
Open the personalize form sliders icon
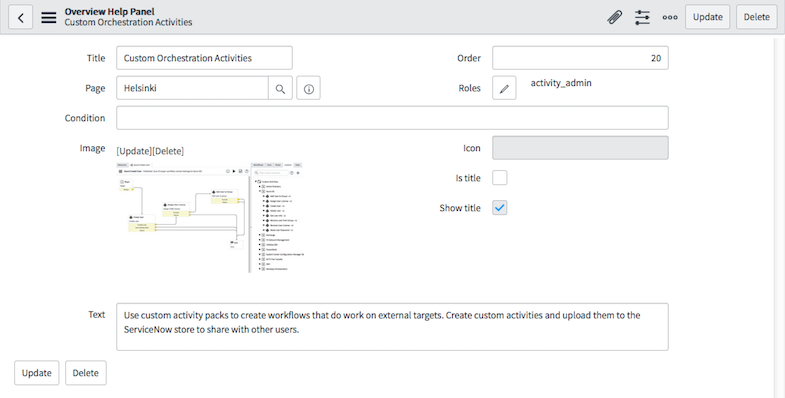[642, 17]
